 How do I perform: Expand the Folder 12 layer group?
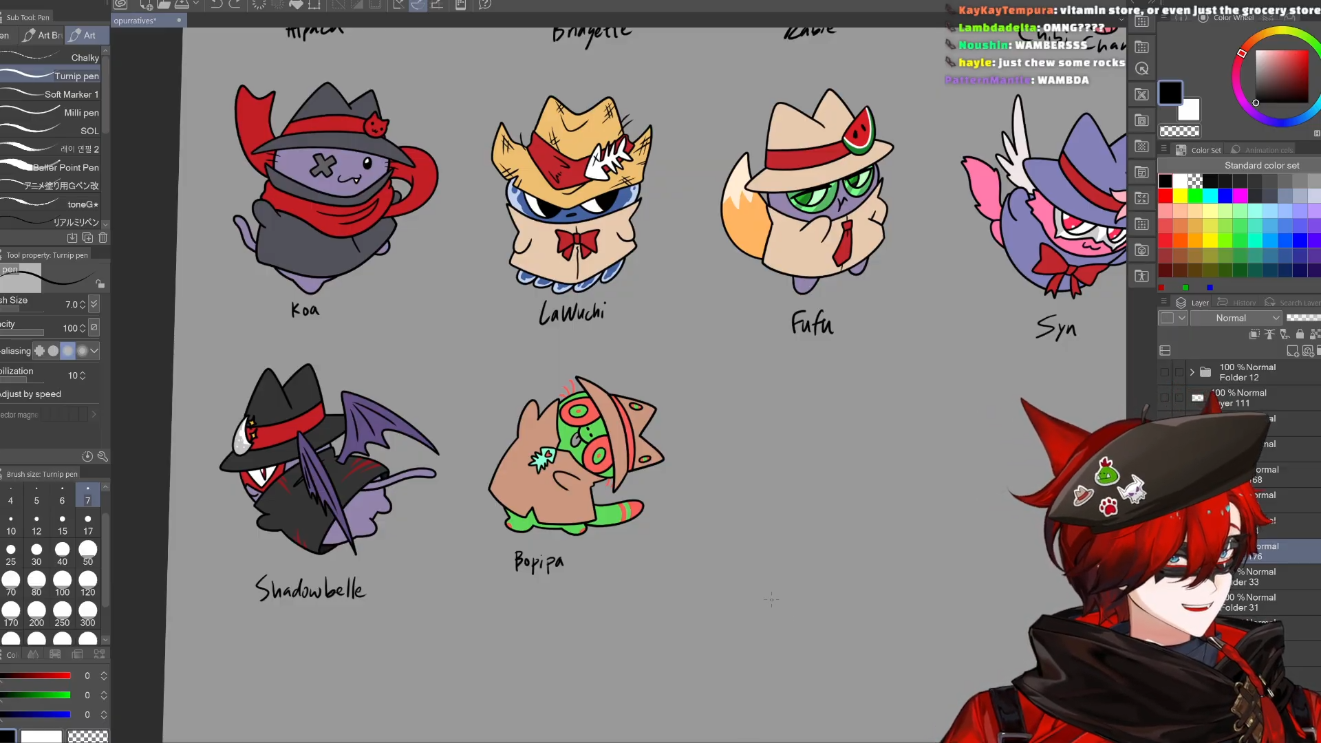[x=1192, y=372]
